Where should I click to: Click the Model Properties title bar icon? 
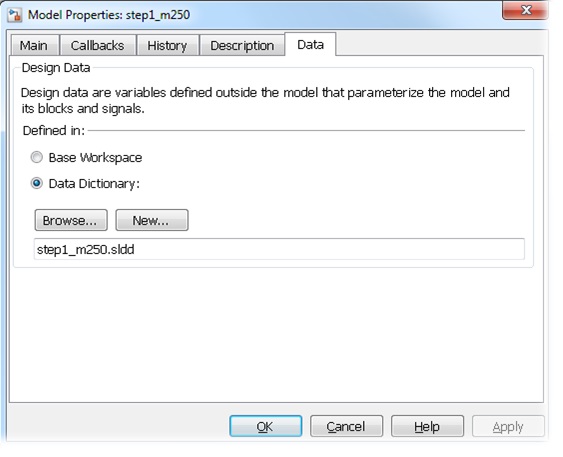point(15,15)
